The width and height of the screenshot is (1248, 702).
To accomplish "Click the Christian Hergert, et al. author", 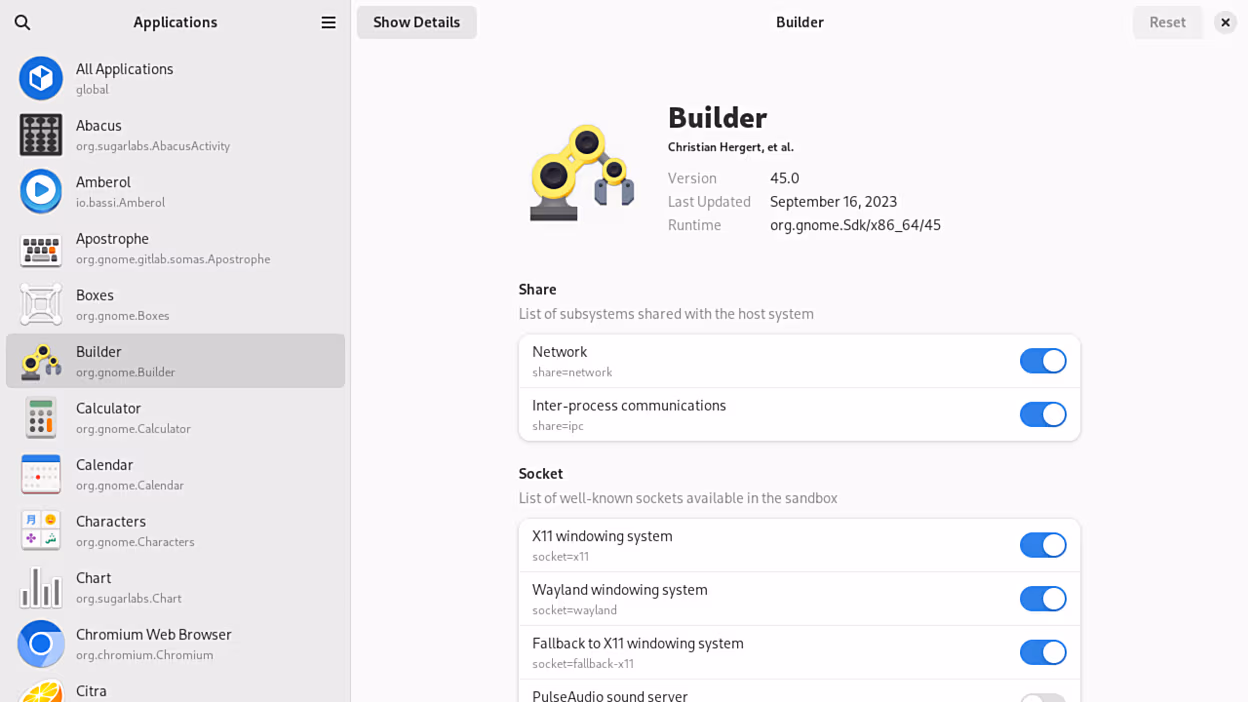I will pyautogui.click(x=731, y=147).
